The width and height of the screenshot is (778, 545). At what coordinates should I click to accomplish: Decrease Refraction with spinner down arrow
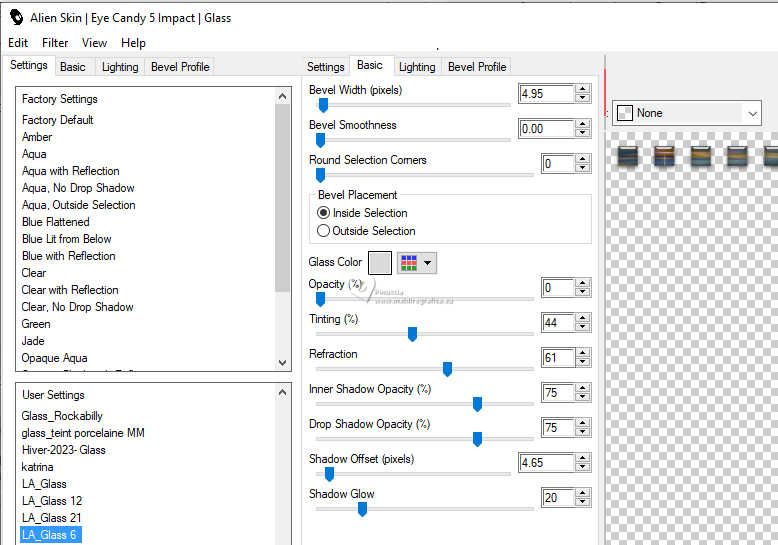(x=583, y=363)
